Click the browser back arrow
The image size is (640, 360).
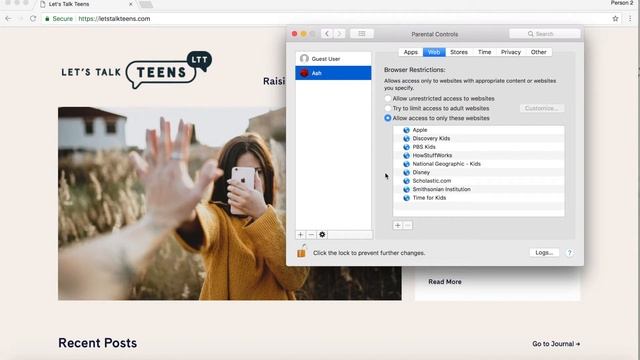coord(9,19)
